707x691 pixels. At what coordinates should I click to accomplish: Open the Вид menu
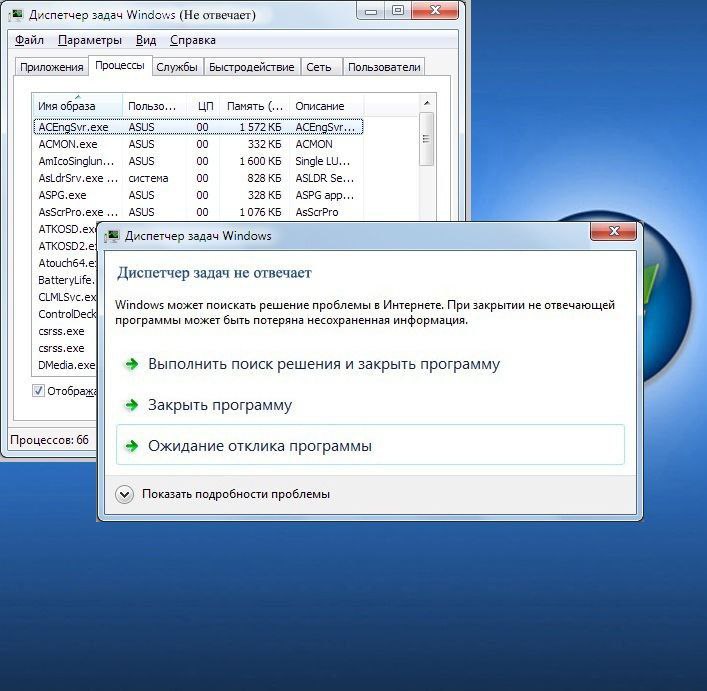146,40
